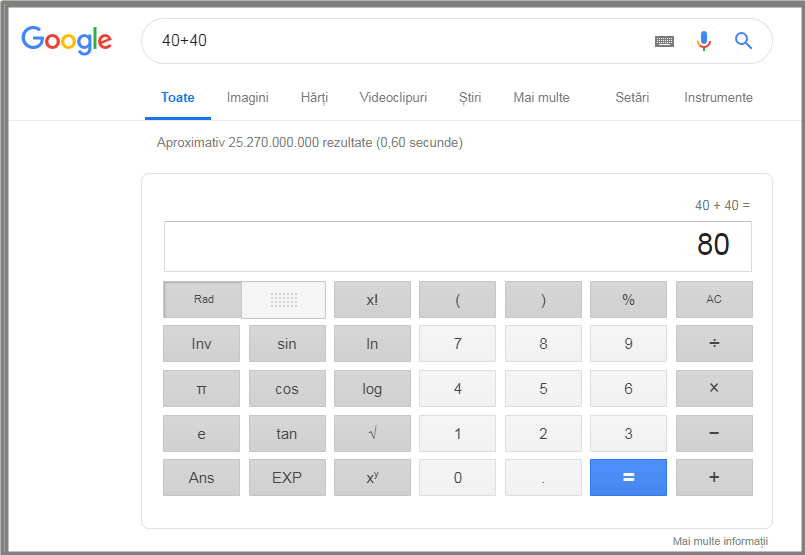This screenshot has width=805, height=555.
Task: Expand the Mai multe menu
Action: click(542, 98)
